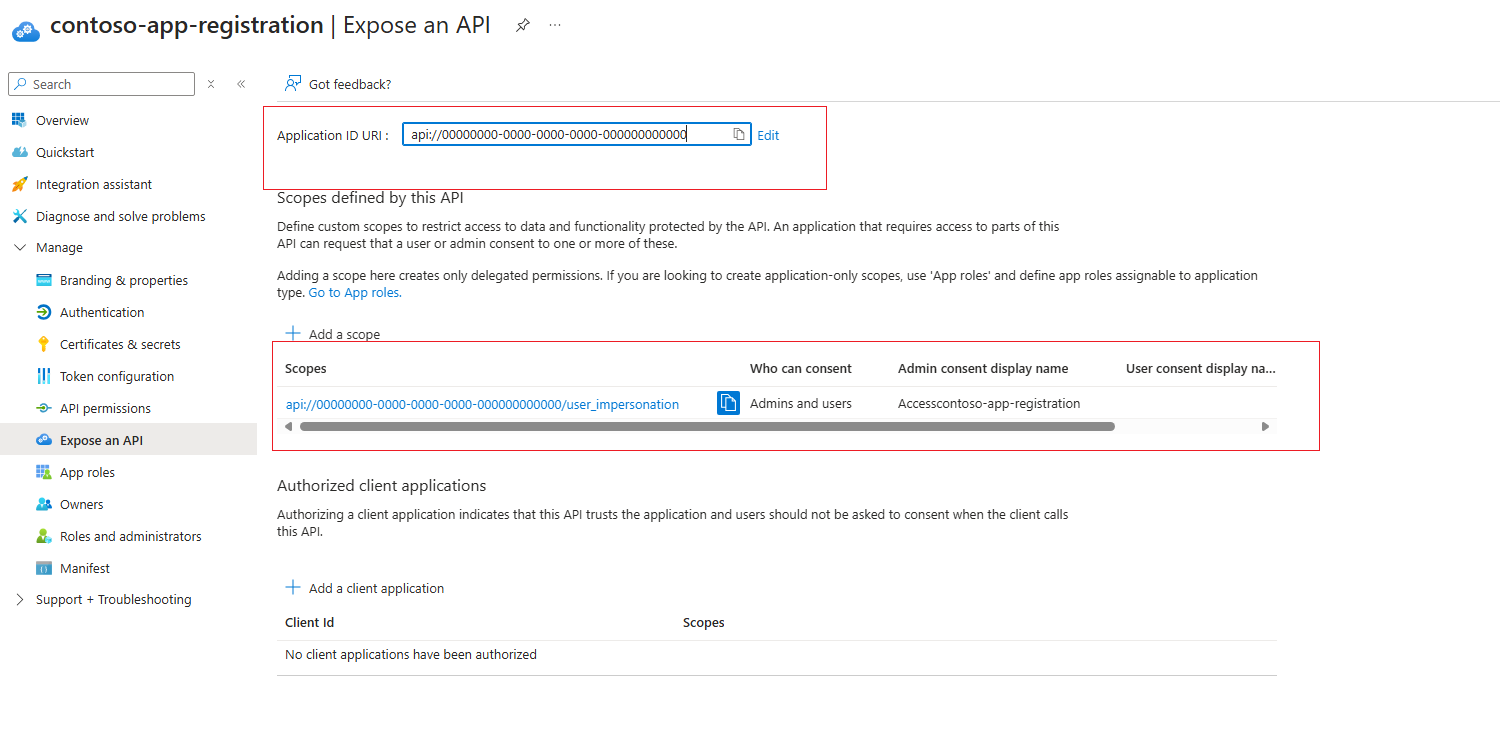Image resolution: width=1500 pixels, height=731 pixels.
Task: Click the API permissions icon
Action: 43,408
